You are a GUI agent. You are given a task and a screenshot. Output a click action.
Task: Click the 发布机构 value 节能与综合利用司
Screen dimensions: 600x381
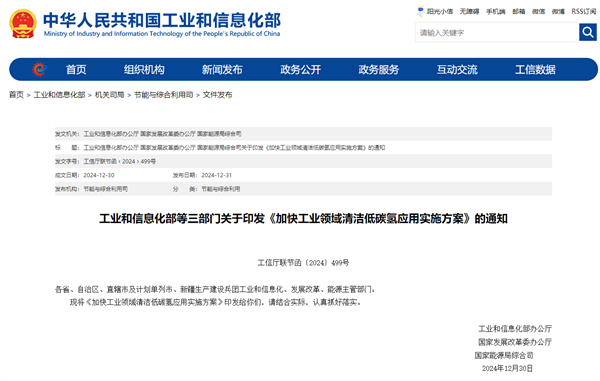point(106,189)
